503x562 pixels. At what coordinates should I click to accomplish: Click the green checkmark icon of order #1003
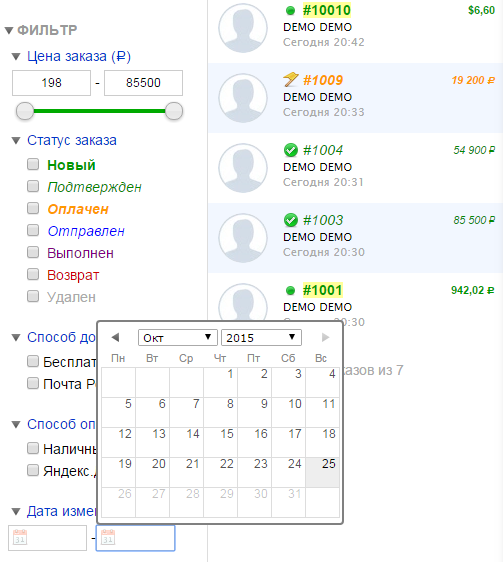(290, 220)
